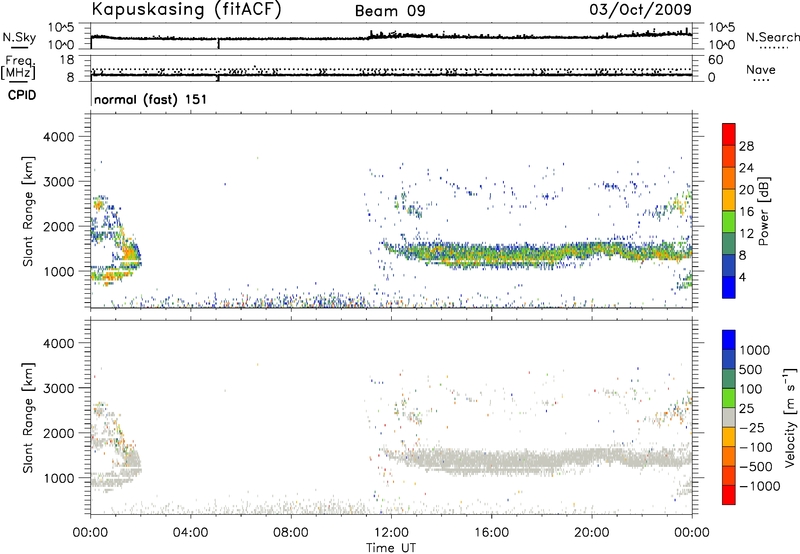This screenshot has width=800, height=554.
Task: Click the 20 dB power scale value
Action: pos(746,190)
